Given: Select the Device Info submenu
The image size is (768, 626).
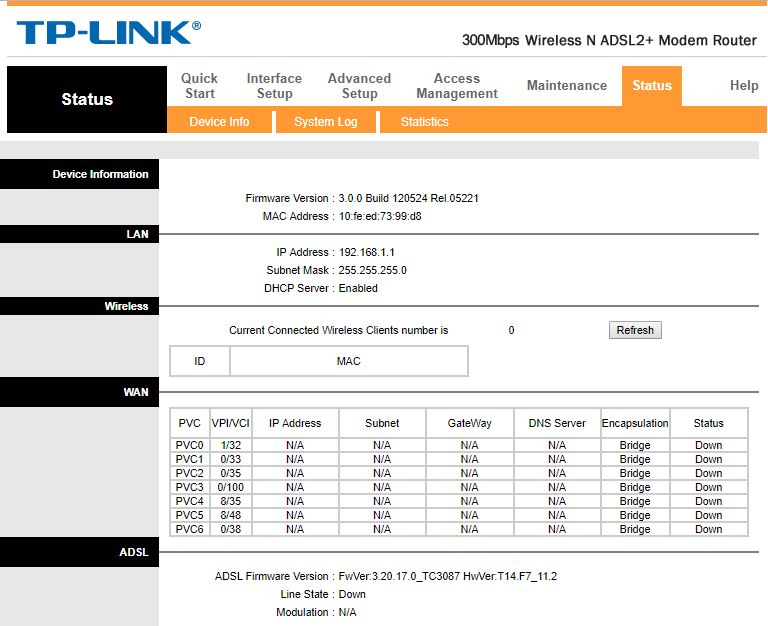Looking at the screenshot, I should 219,121.
